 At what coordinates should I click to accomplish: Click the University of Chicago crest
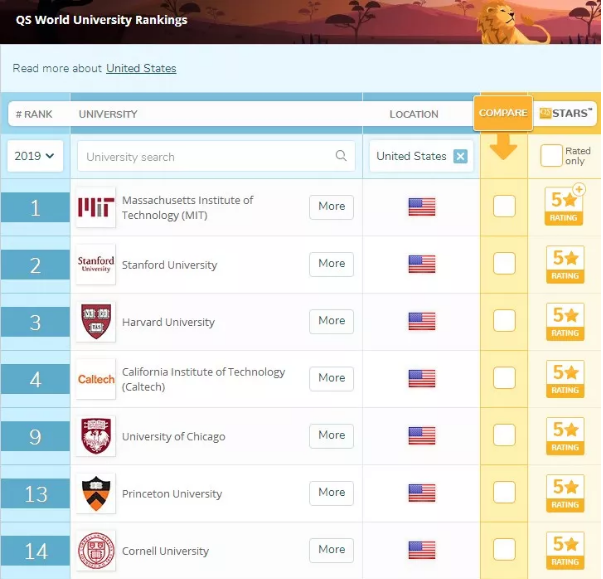click(x=96, y=436)
